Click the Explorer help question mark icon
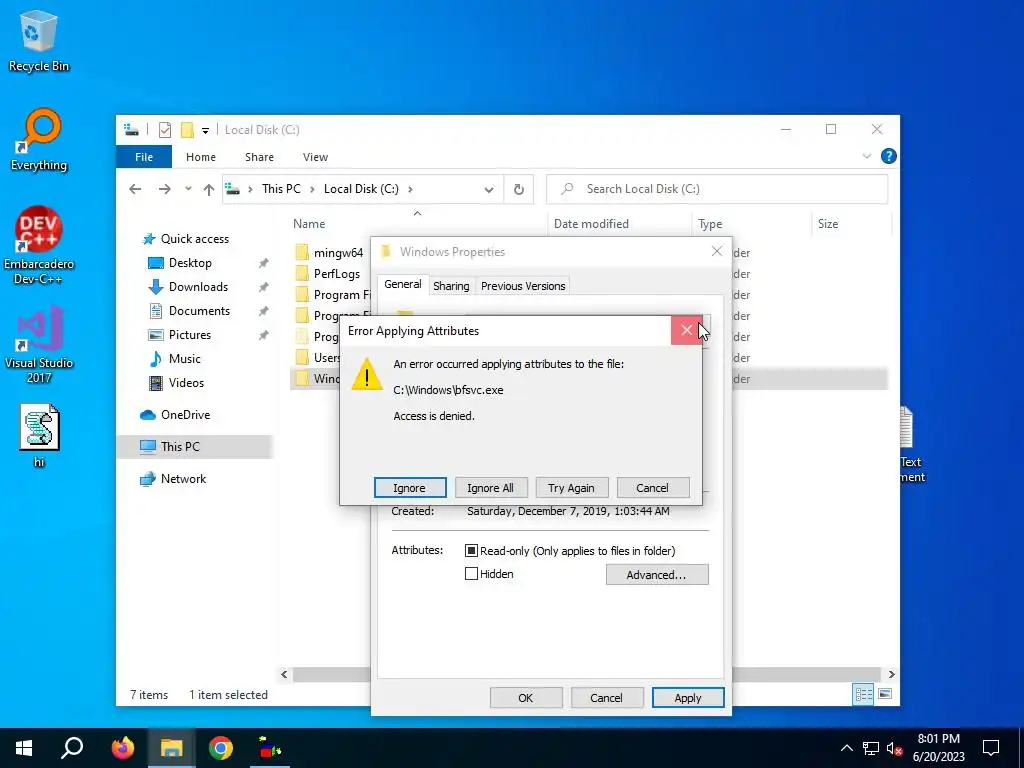Viewport: 1024px width, 768px height. [888, 156]
